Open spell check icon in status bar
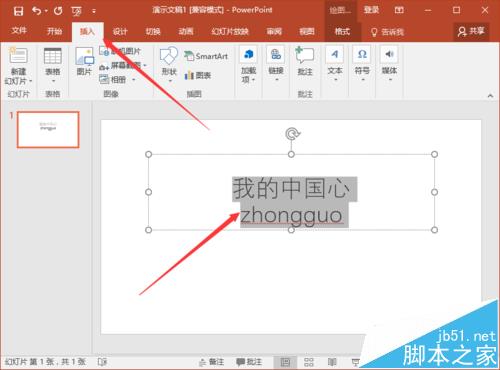The height and width of the screenshot is (370, 500). (102, 362)
